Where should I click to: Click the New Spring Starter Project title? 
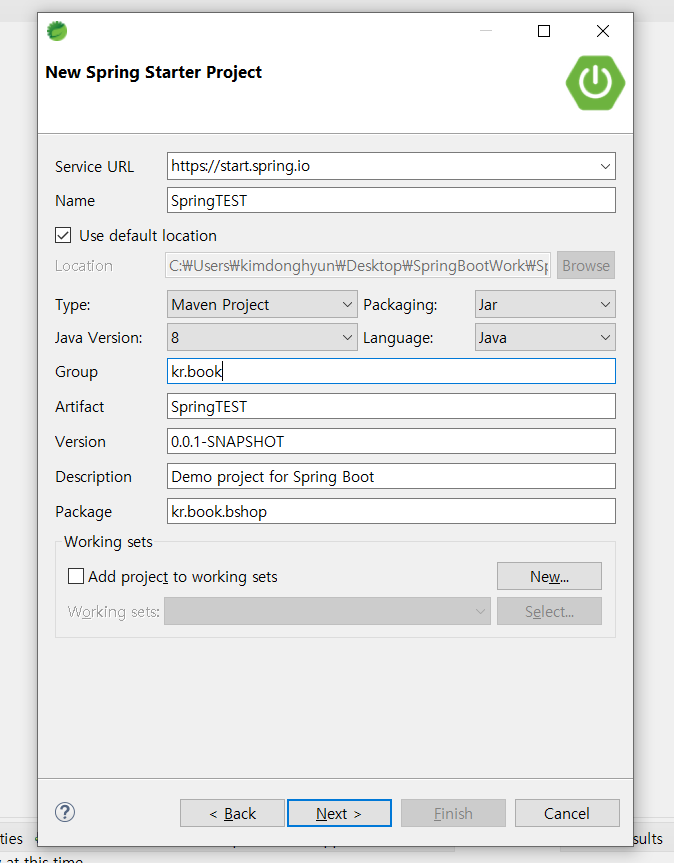click(x=154, y=72)
